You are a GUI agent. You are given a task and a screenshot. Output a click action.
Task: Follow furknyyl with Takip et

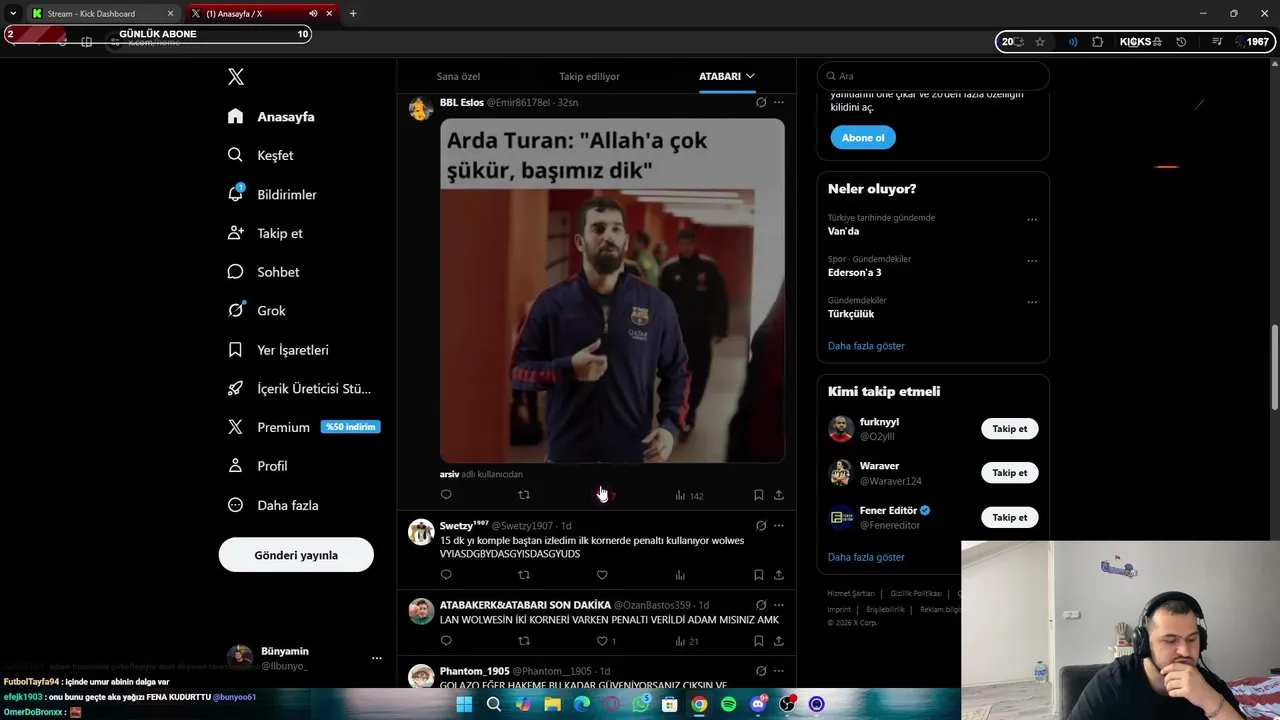(x=1010, y=429)
